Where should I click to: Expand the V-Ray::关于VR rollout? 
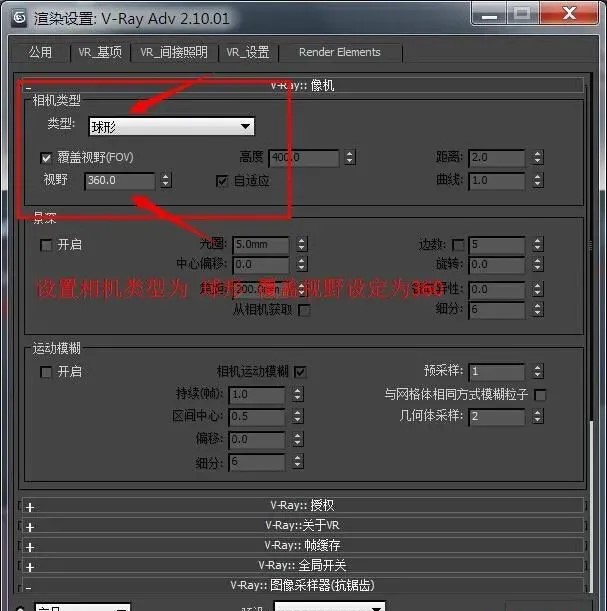[x=303, y=526]
